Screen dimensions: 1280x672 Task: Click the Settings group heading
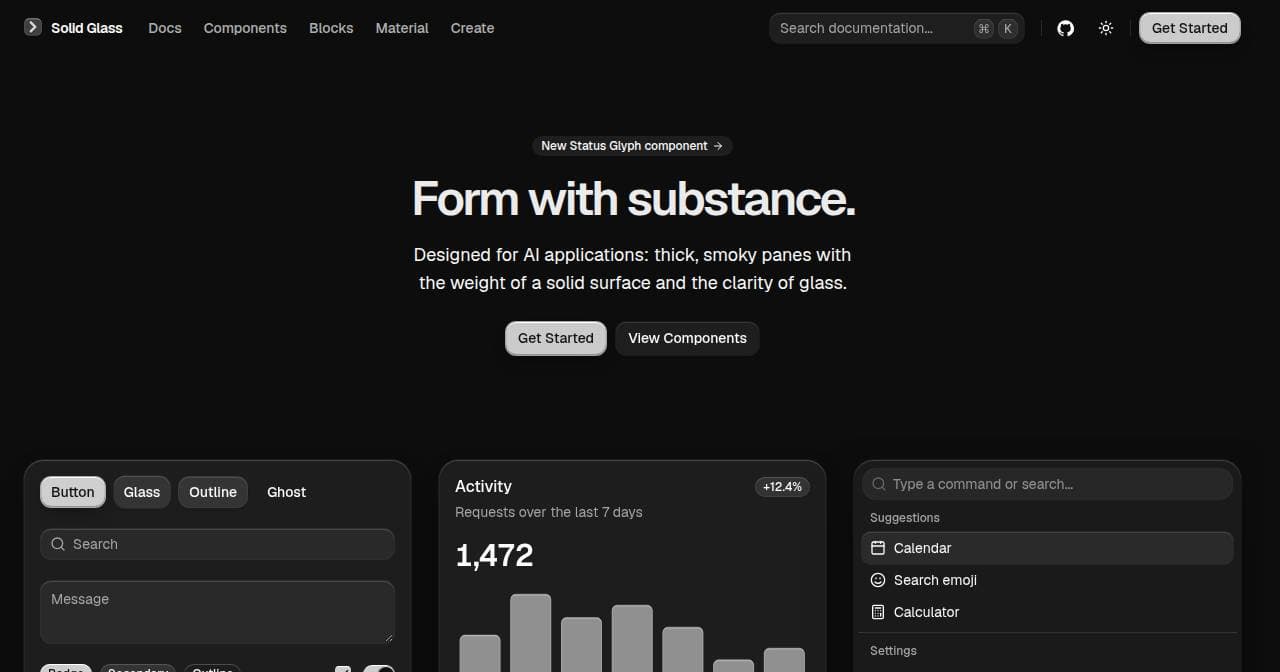click(893, 651)
